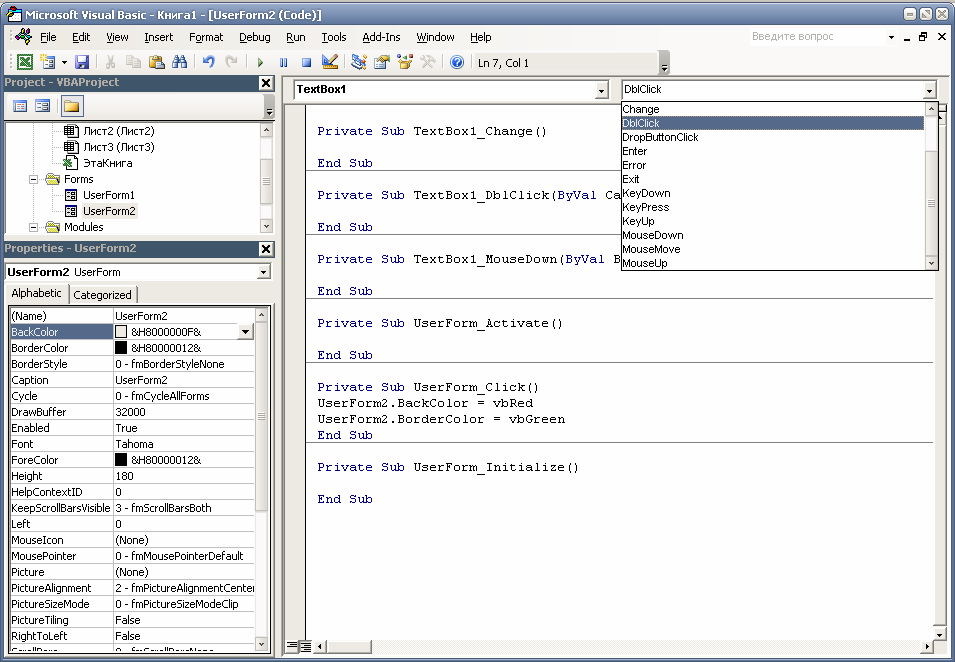Click the ForeColor black swatch
Screen dimensions: 955x662
pos(121,460)
